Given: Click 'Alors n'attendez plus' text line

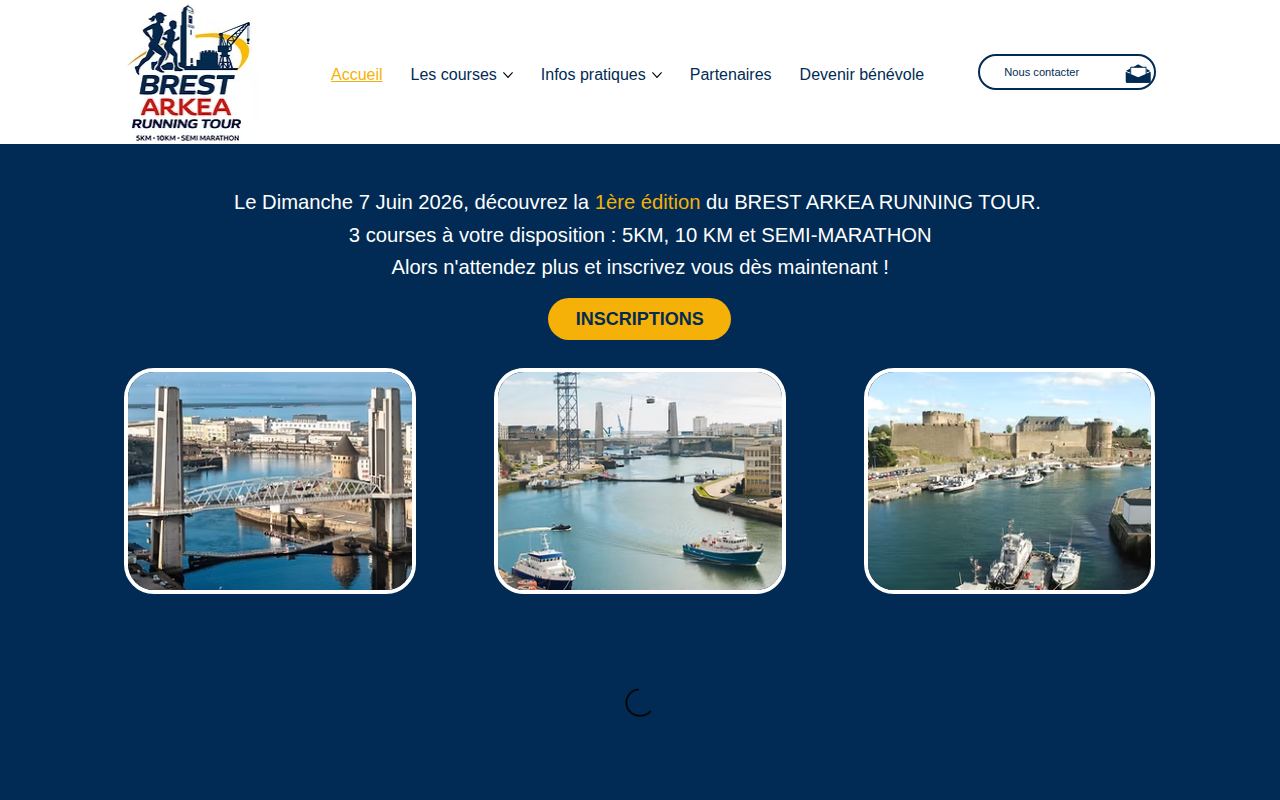Looking at the screenshot, I should (x=640, y=267).
